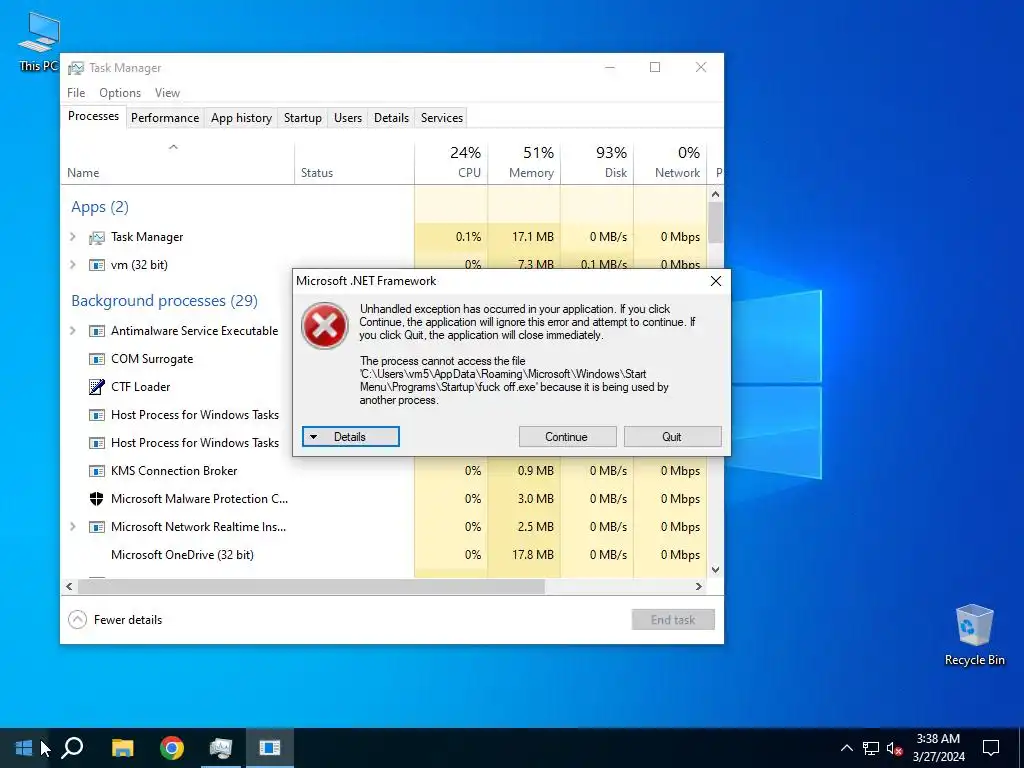Click the vm (32 bit) process icon
This screenshot has width=1024, height=768.
coord(97,265)
